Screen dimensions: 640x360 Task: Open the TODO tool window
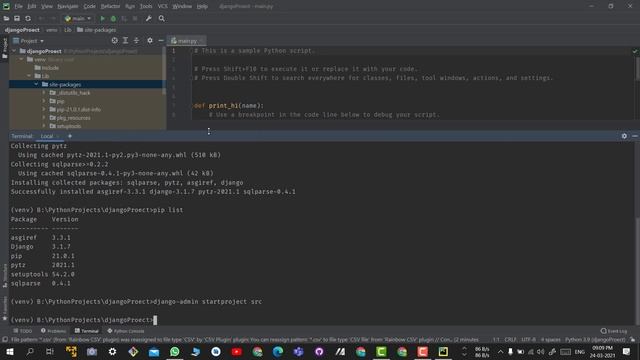coord(22,331)
